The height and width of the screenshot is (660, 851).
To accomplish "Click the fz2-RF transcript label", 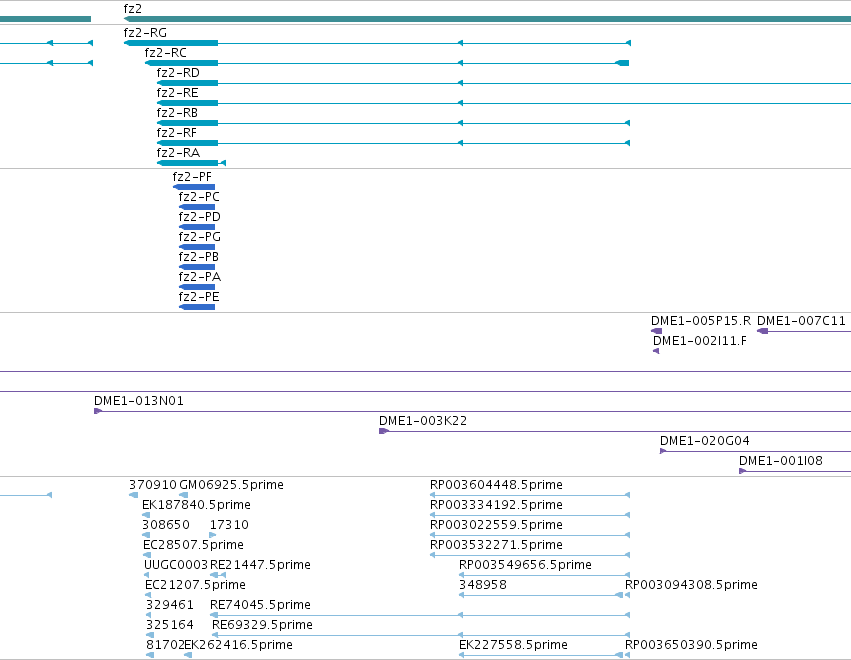I will [177, 133].
